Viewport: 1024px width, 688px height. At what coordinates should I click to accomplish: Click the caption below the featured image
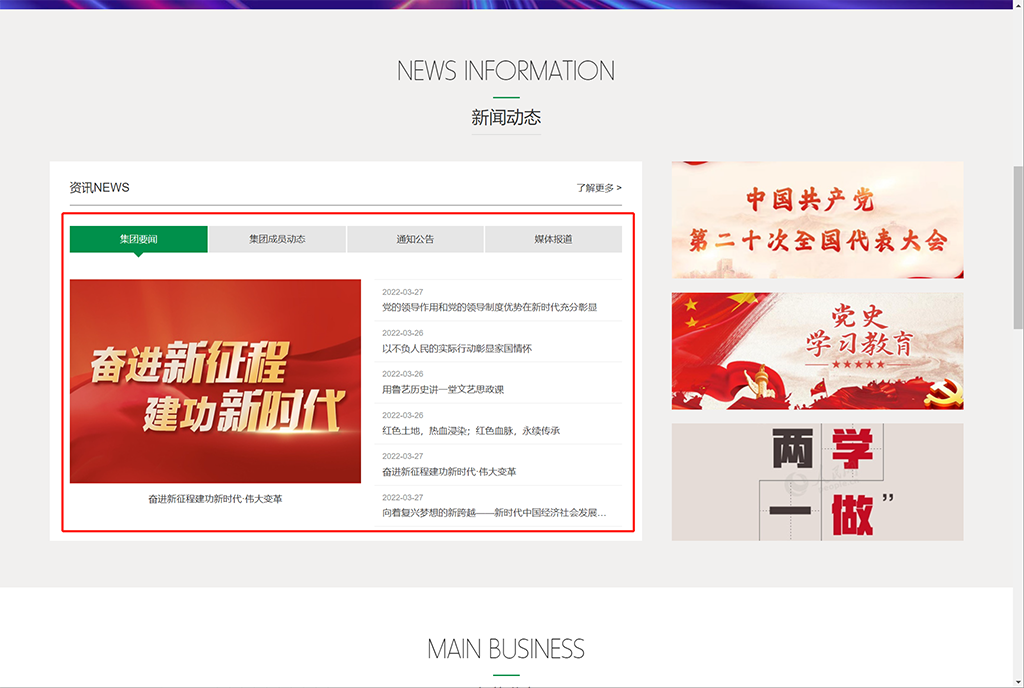click(x=215, y=498)
